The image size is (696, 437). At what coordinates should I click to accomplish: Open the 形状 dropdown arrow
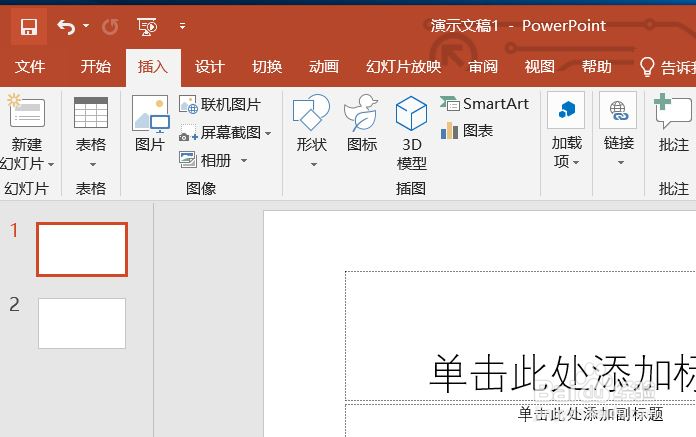314,165
